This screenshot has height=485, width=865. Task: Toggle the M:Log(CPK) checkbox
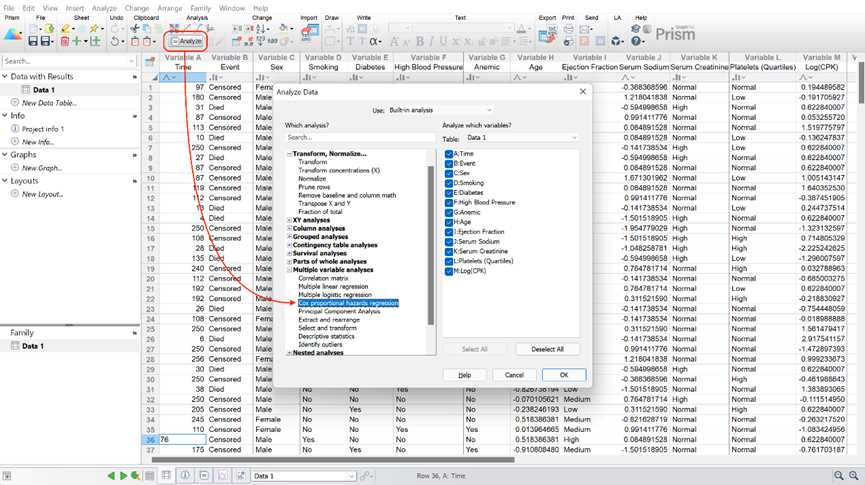[448, 271]
